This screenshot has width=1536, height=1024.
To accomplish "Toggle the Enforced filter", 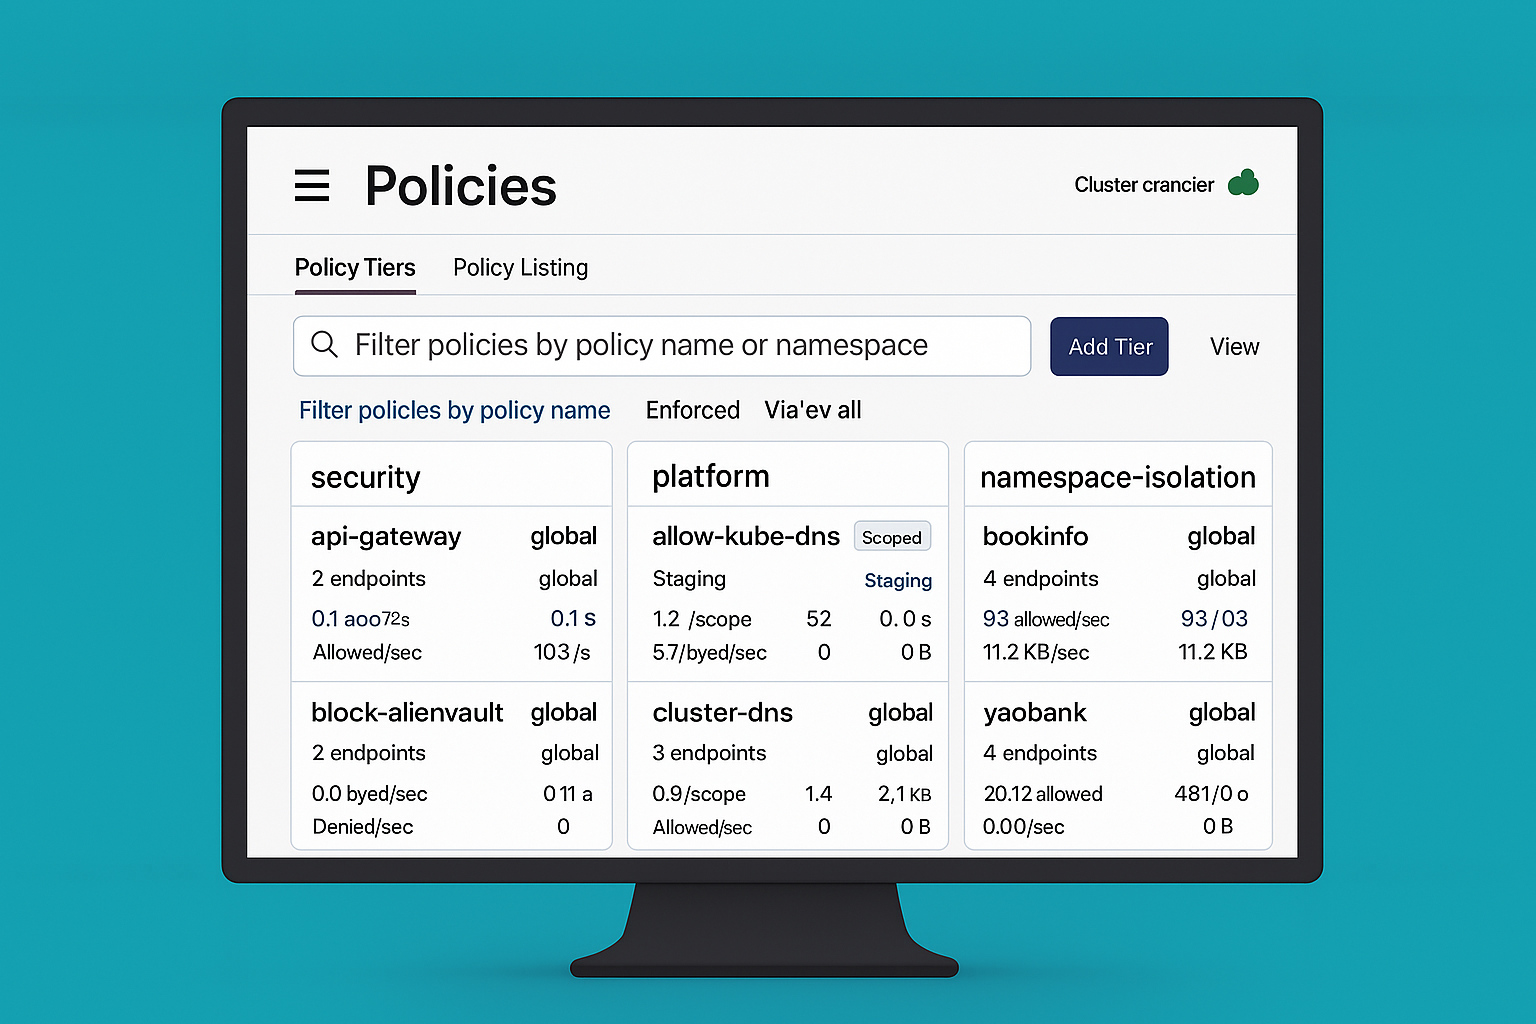I will click(x=692, y=410).
